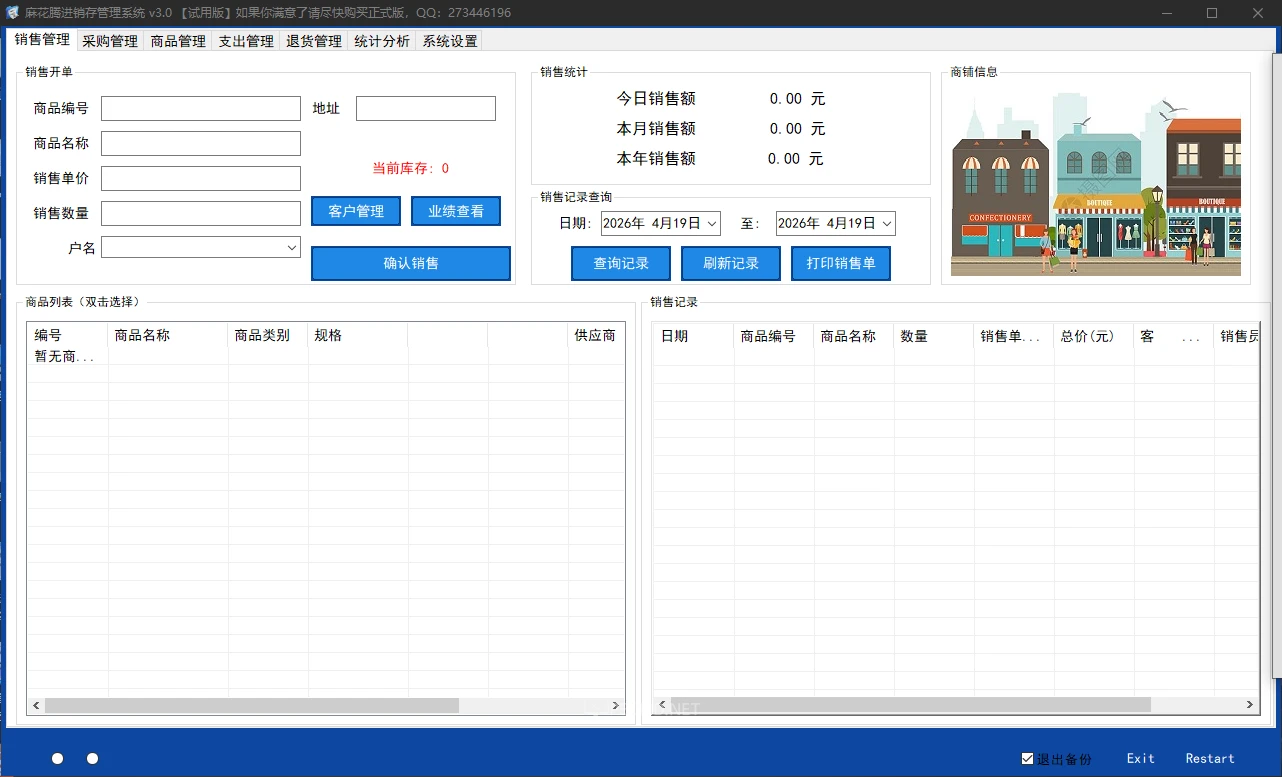The image size is (1282, 777).
Task: Select the first white circle indicator bottom left
Action: point(57,758)
